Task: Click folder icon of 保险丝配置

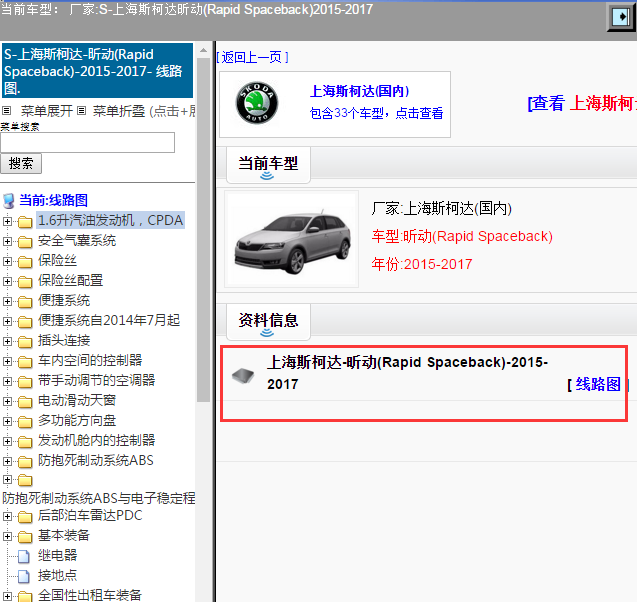Action: click(25, 282)
